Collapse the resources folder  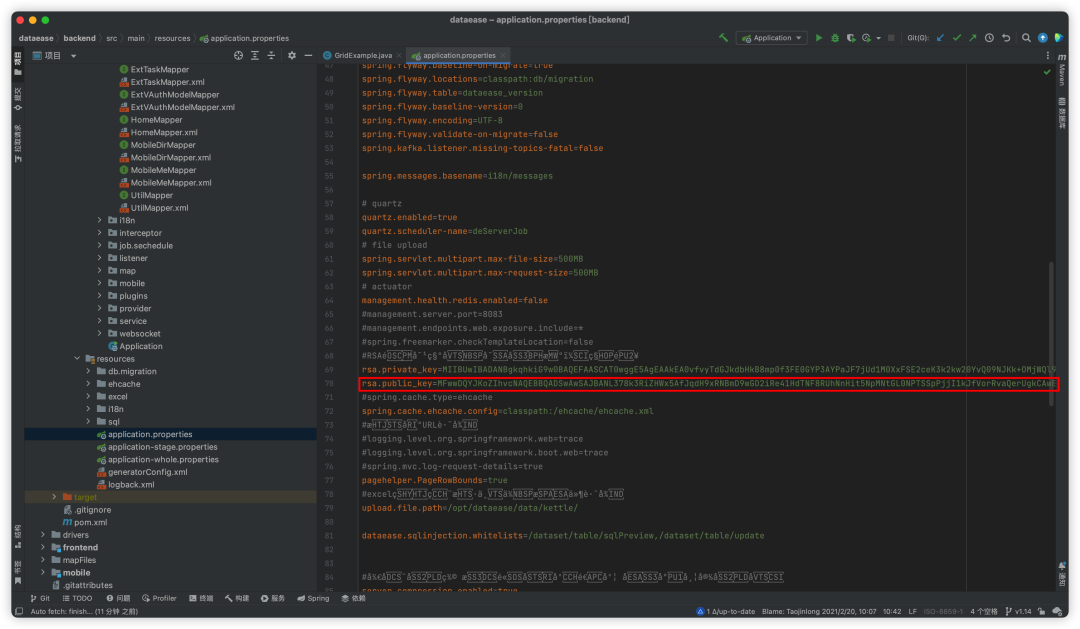pos(77,359)
